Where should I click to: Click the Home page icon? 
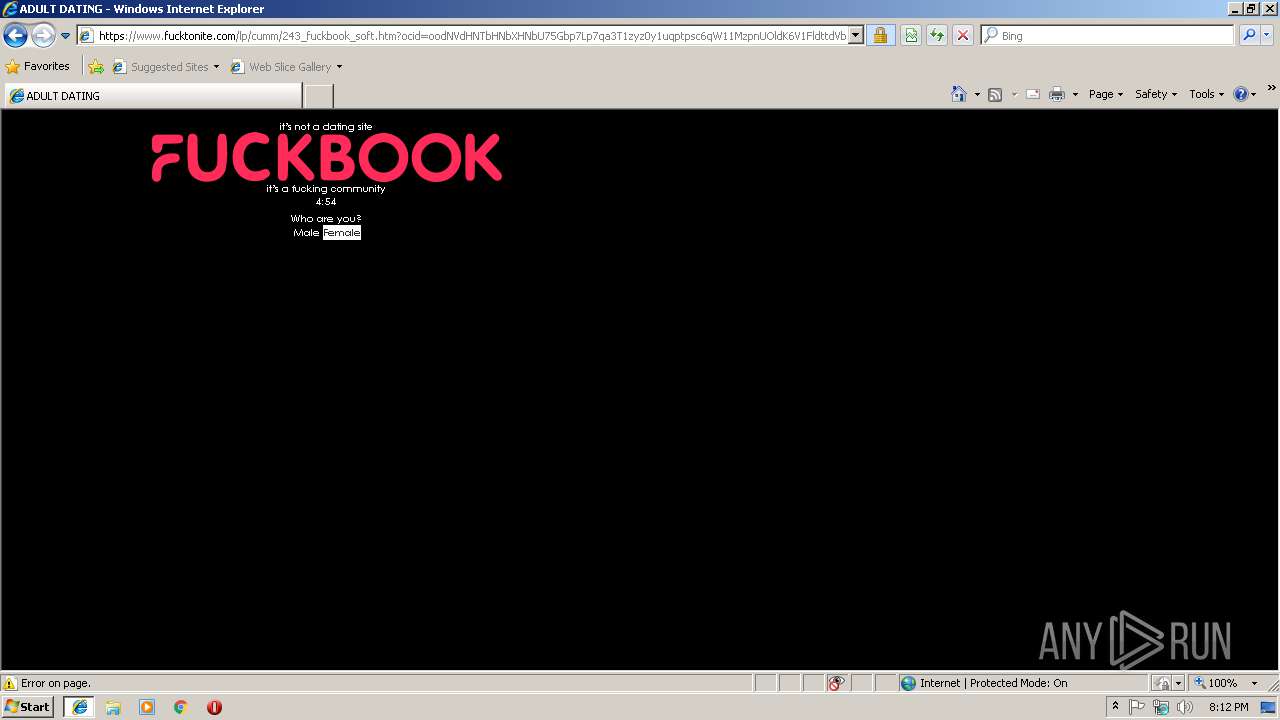[x=959, y=94]
